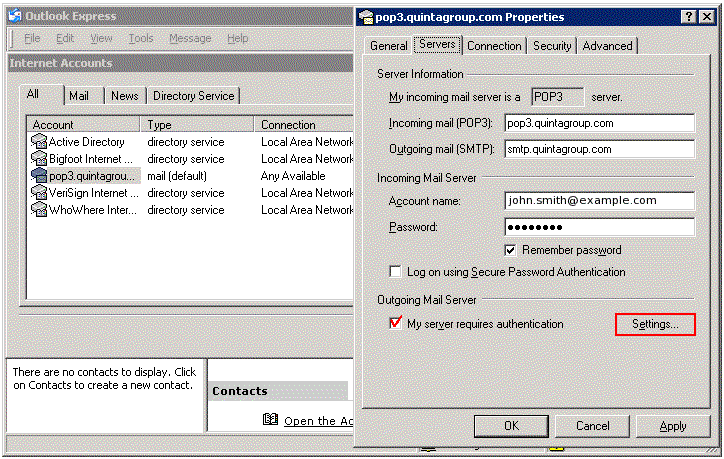Open the Tools menu in Outlook Express
This screenshot has width=724, height=459.
(x=141, y=38)
